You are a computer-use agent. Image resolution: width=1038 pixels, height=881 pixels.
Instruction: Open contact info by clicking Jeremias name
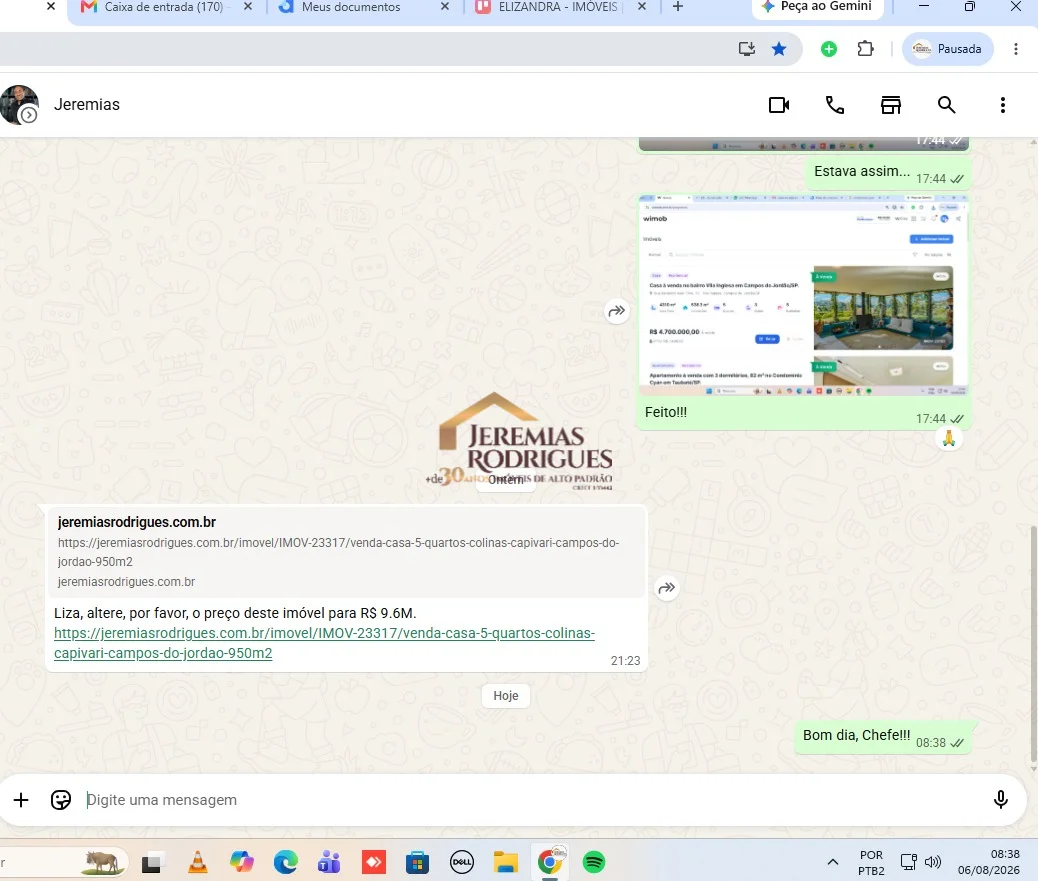pos(87,105)
